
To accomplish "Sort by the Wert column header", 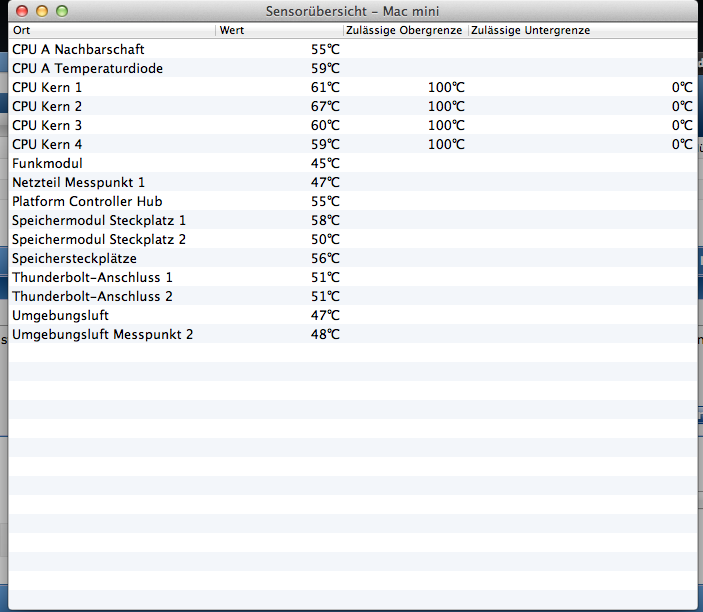I will 279,30.
